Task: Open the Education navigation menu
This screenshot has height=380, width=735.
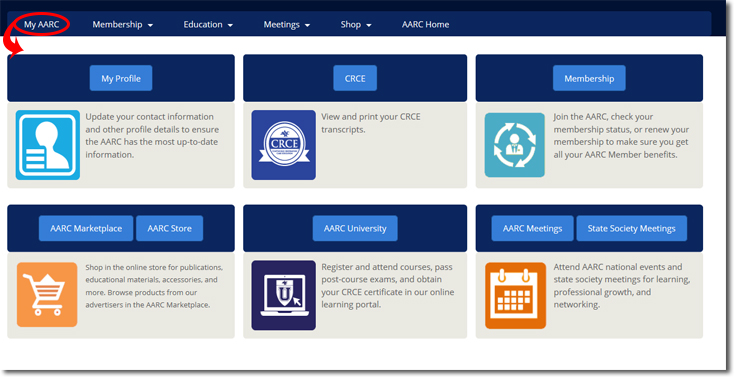Action: (208, 24)
